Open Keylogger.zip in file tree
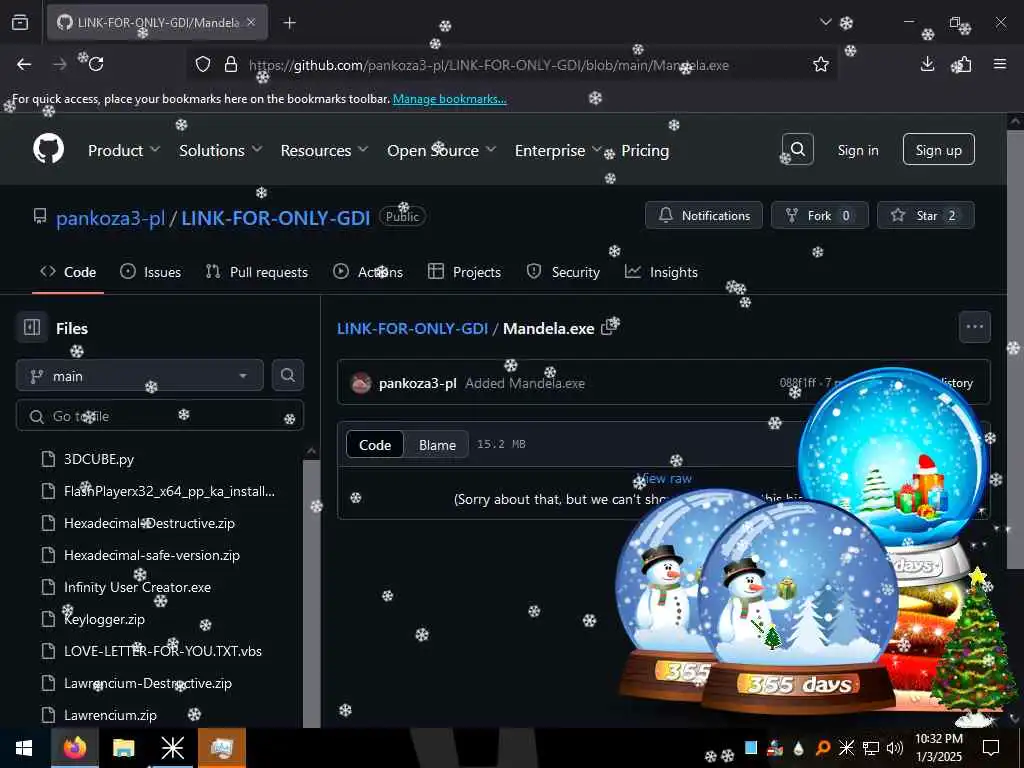The image size is (1024, 768). coord(104,619)
